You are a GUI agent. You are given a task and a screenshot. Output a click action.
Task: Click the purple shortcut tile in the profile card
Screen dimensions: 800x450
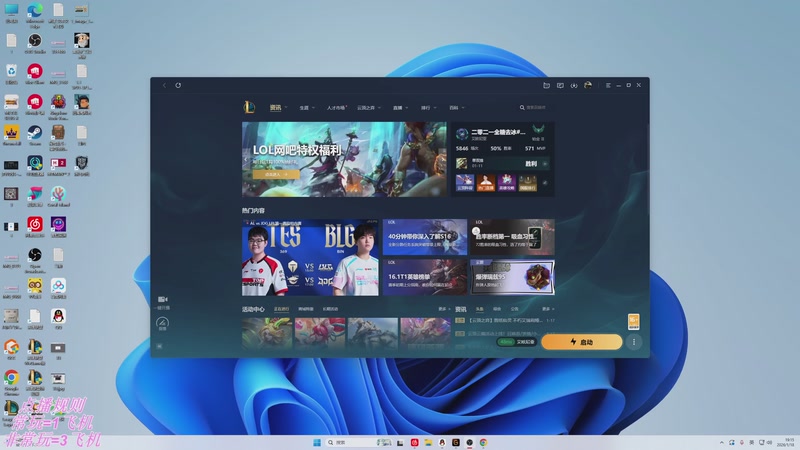(507, 183)
